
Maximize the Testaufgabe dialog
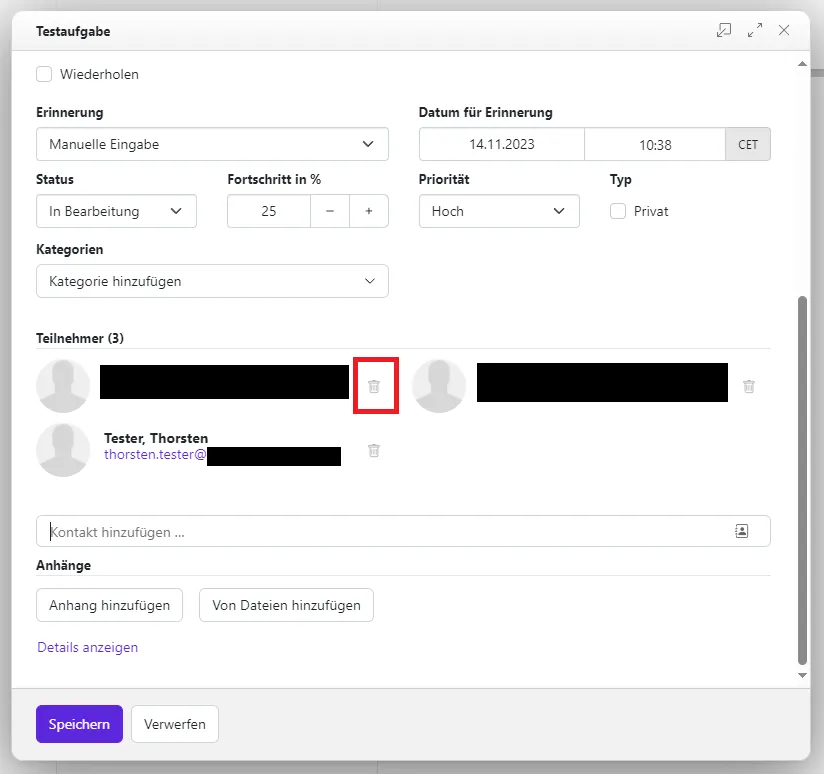pos(755,31)
